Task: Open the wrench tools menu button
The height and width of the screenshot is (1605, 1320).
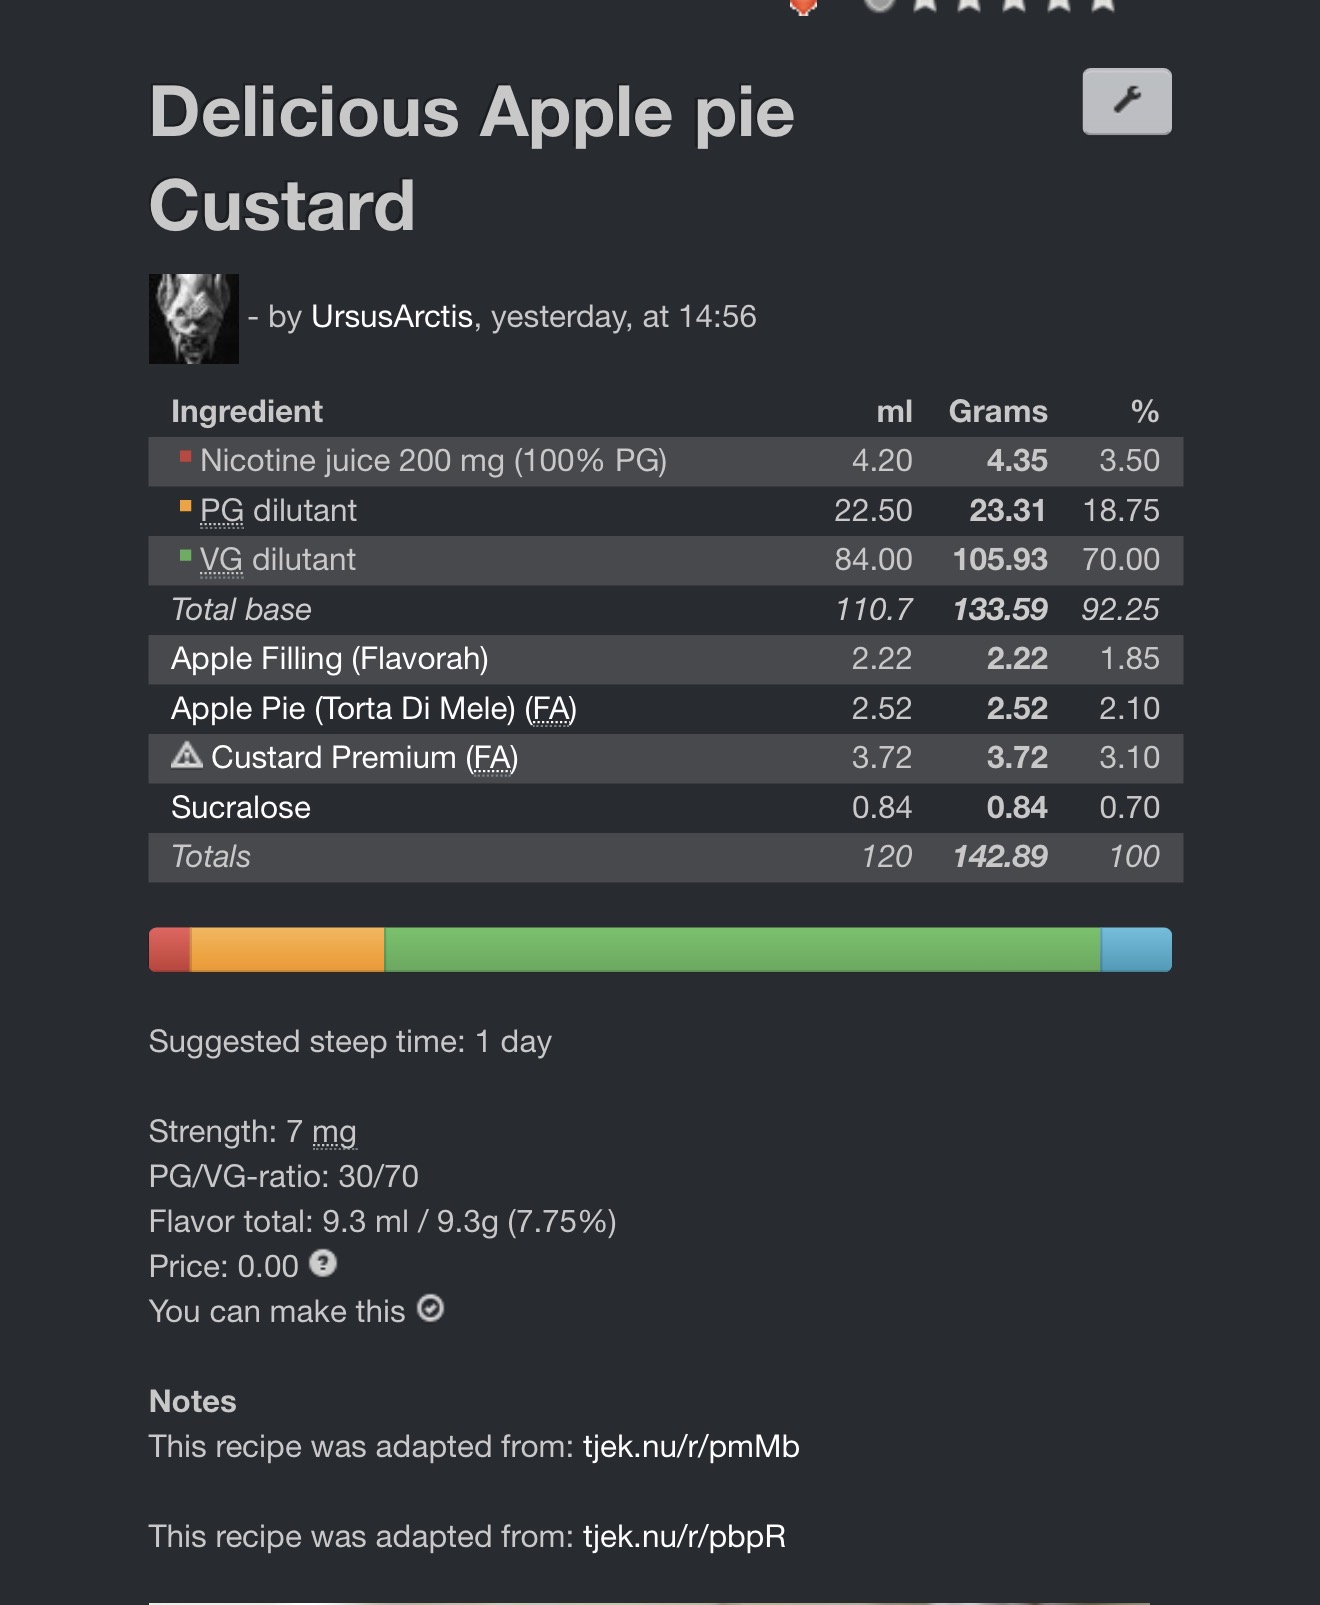Action: (x=1126, y=101)
